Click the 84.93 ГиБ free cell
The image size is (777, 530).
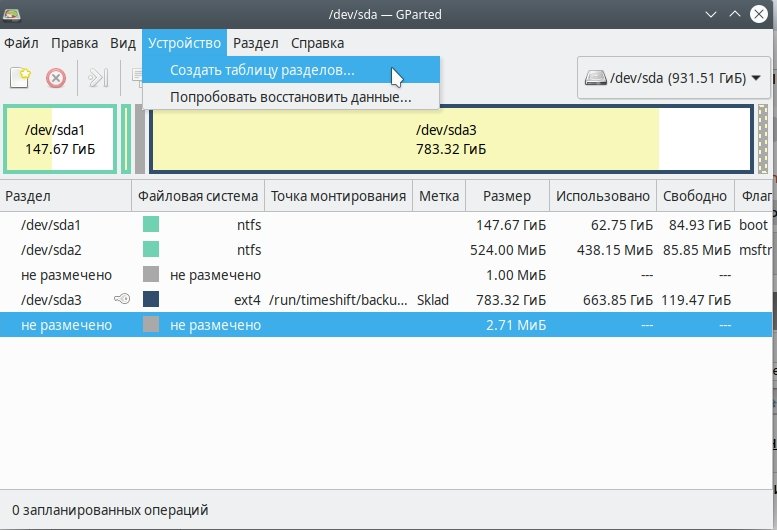pyautogui.click(x=700, y=225)
